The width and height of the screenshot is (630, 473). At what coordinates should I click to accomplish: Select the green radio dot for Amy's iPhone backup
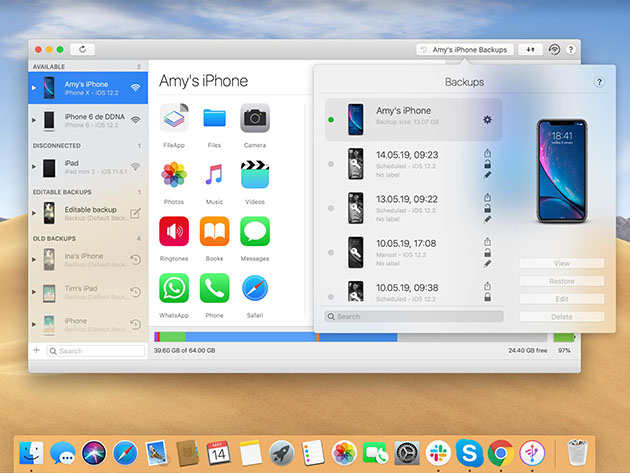tap(331, 120)
